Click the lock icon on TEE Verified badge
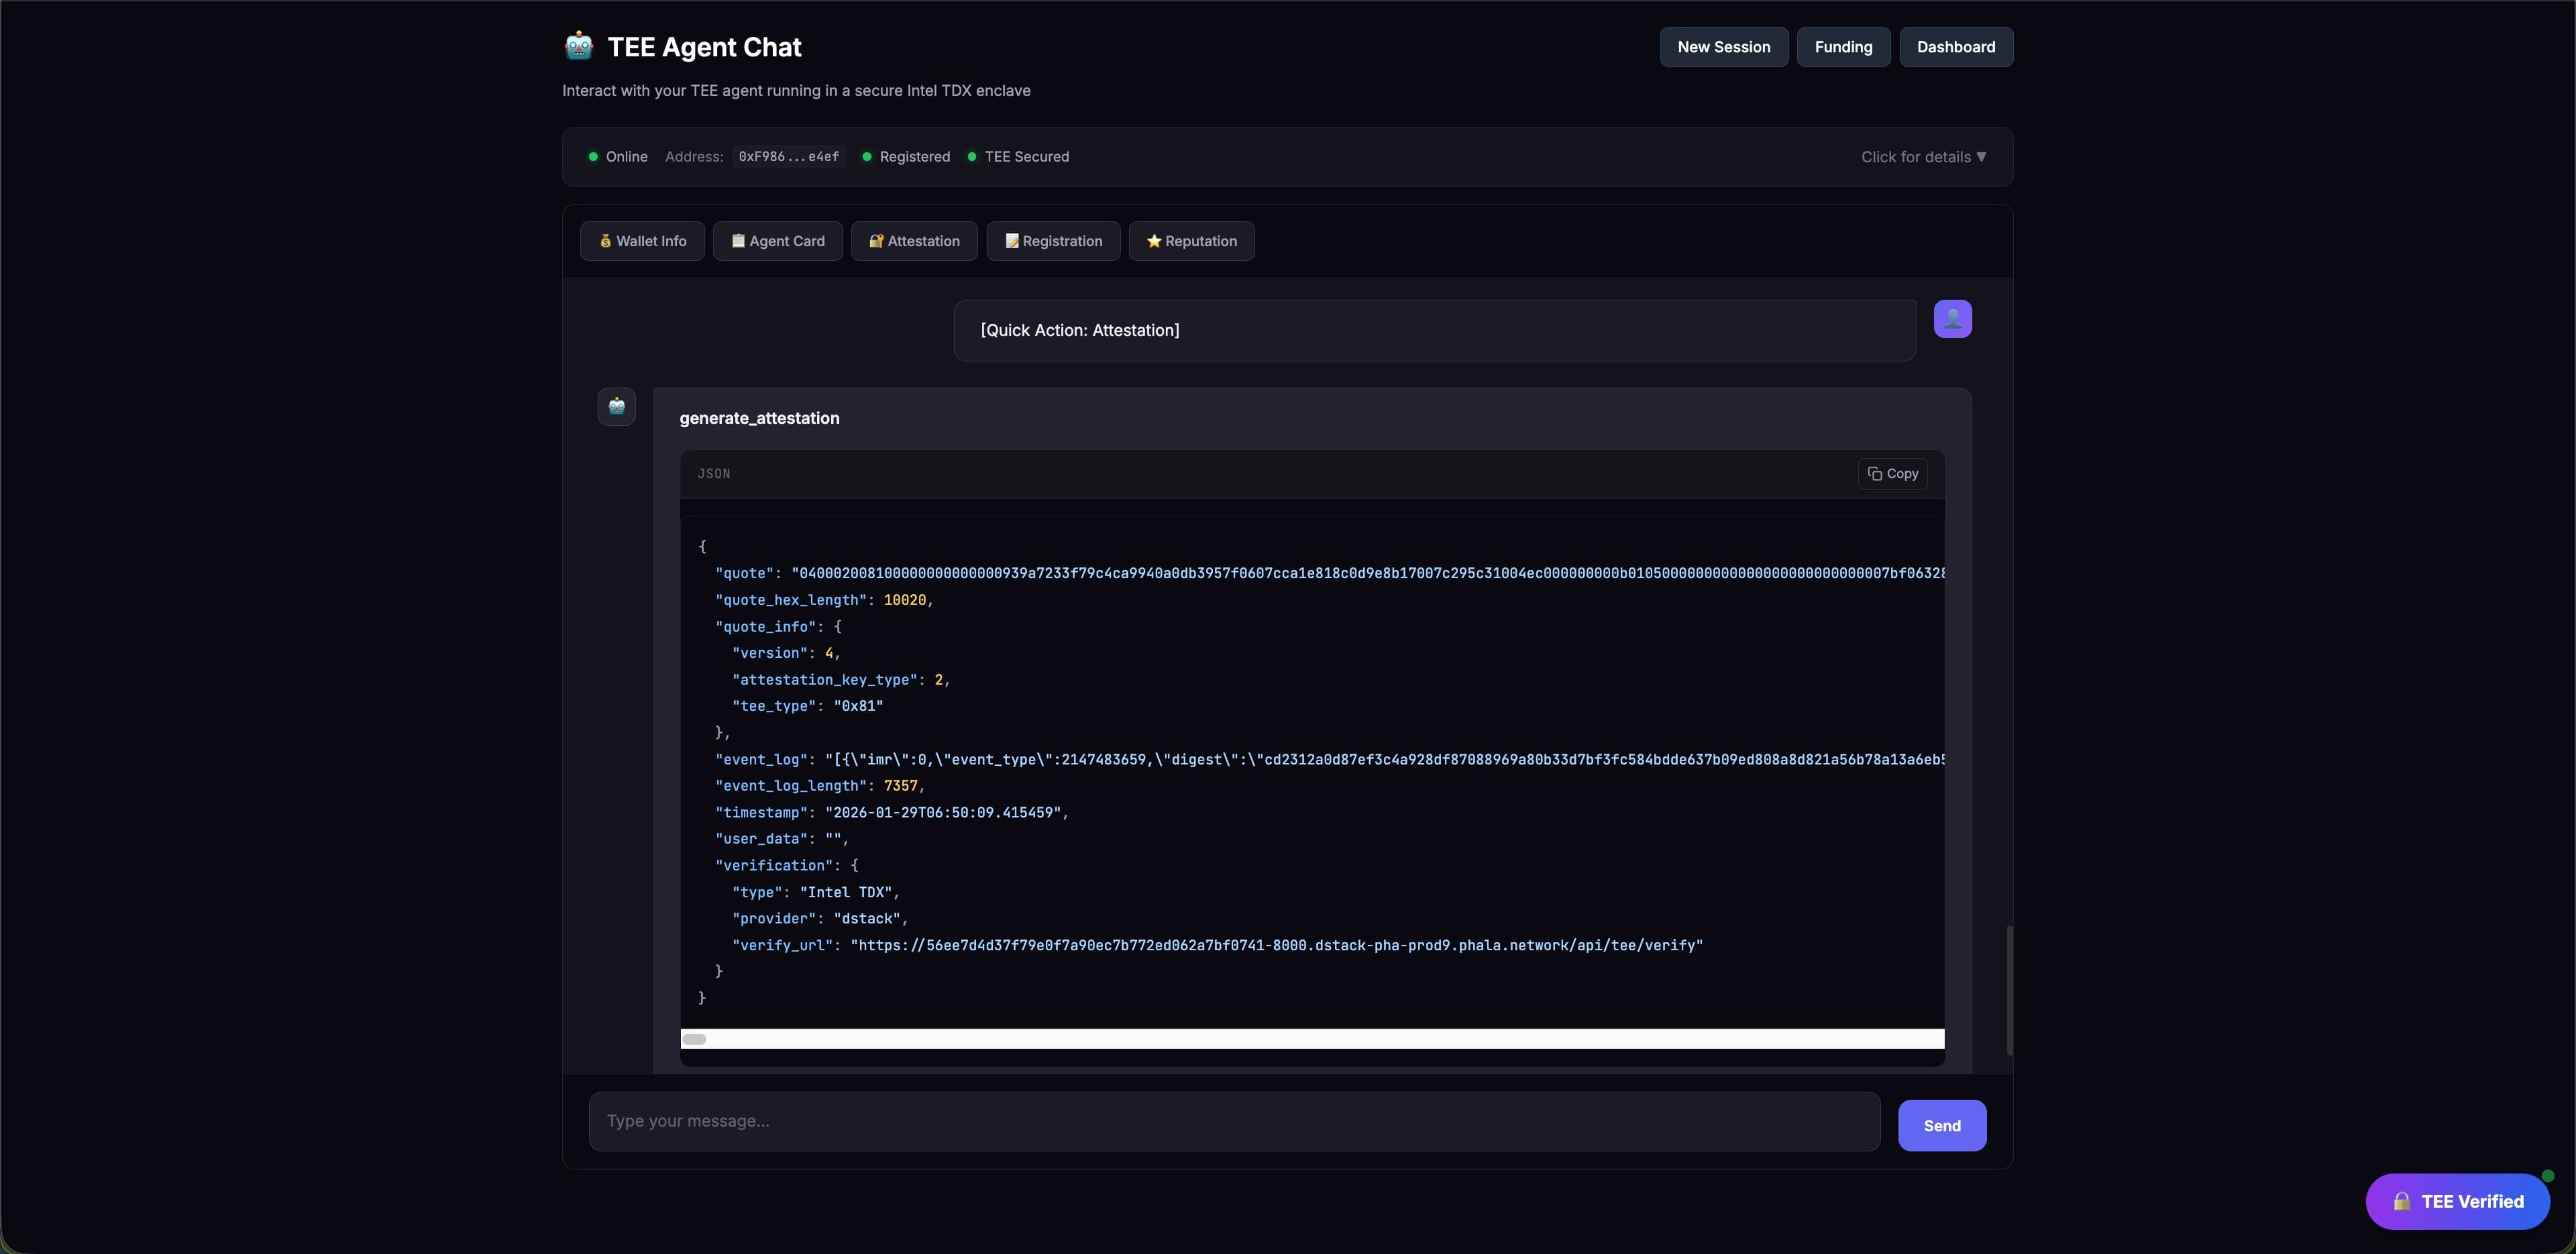Viewport: 2576px width, 1254px height. coord(2401,1201)
